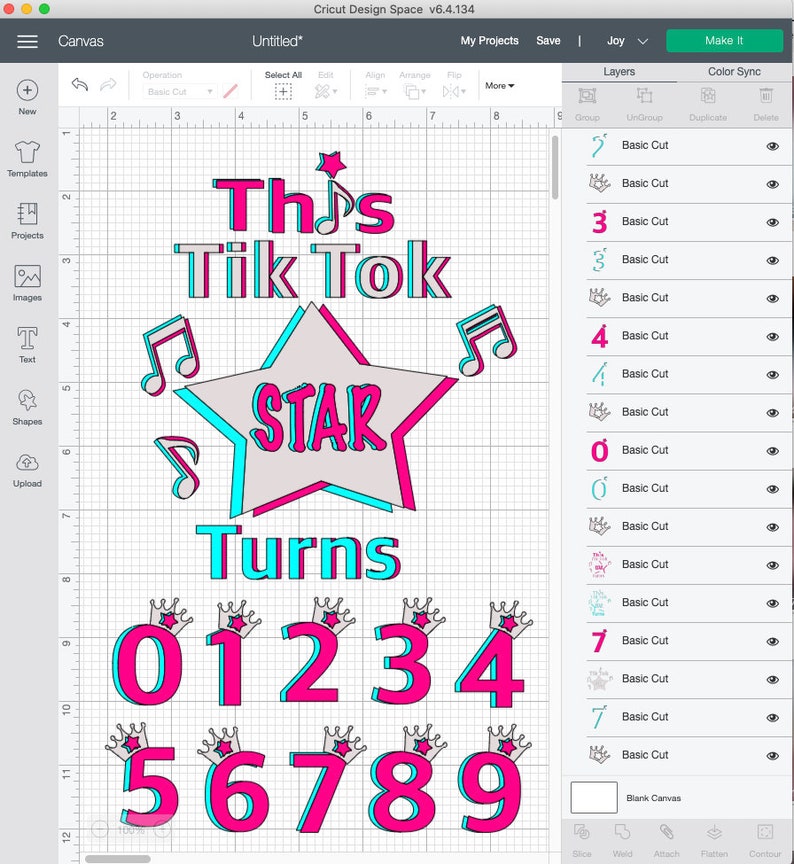Click the Group layers icon
Image resolution: width=794 pixels, height=864 pixels.
587,96
